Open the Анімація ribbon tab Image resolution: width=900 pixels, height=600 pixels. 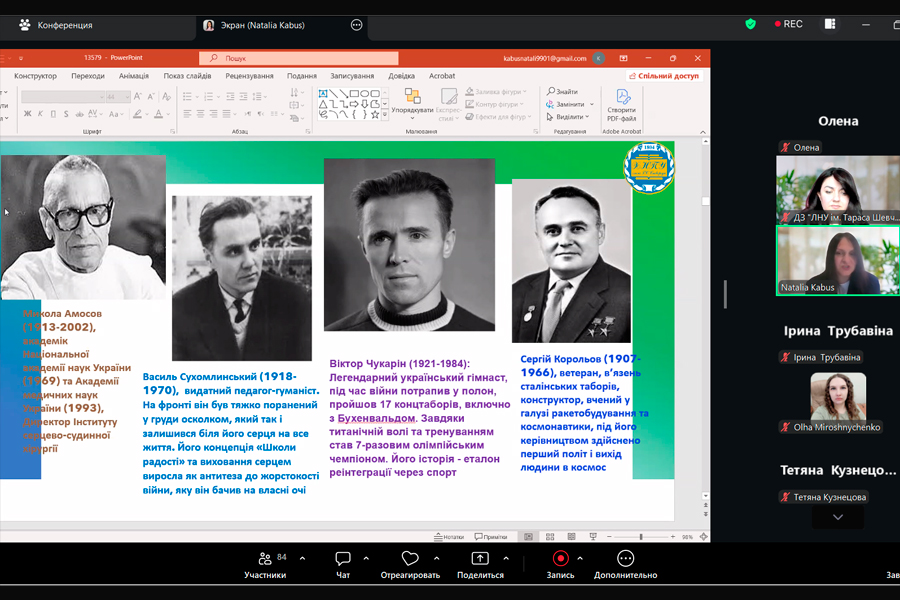click(133, 76)
